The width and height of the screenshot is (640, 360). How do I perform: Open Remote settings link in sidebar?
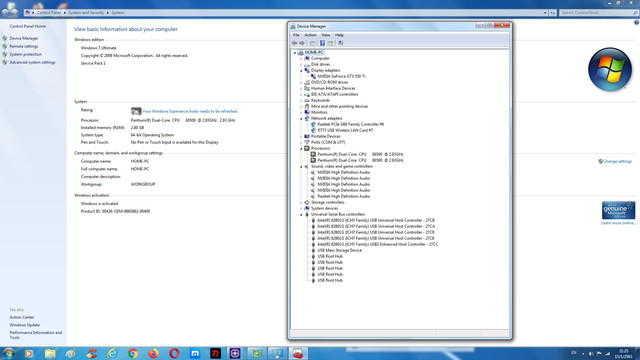[24, 47]
